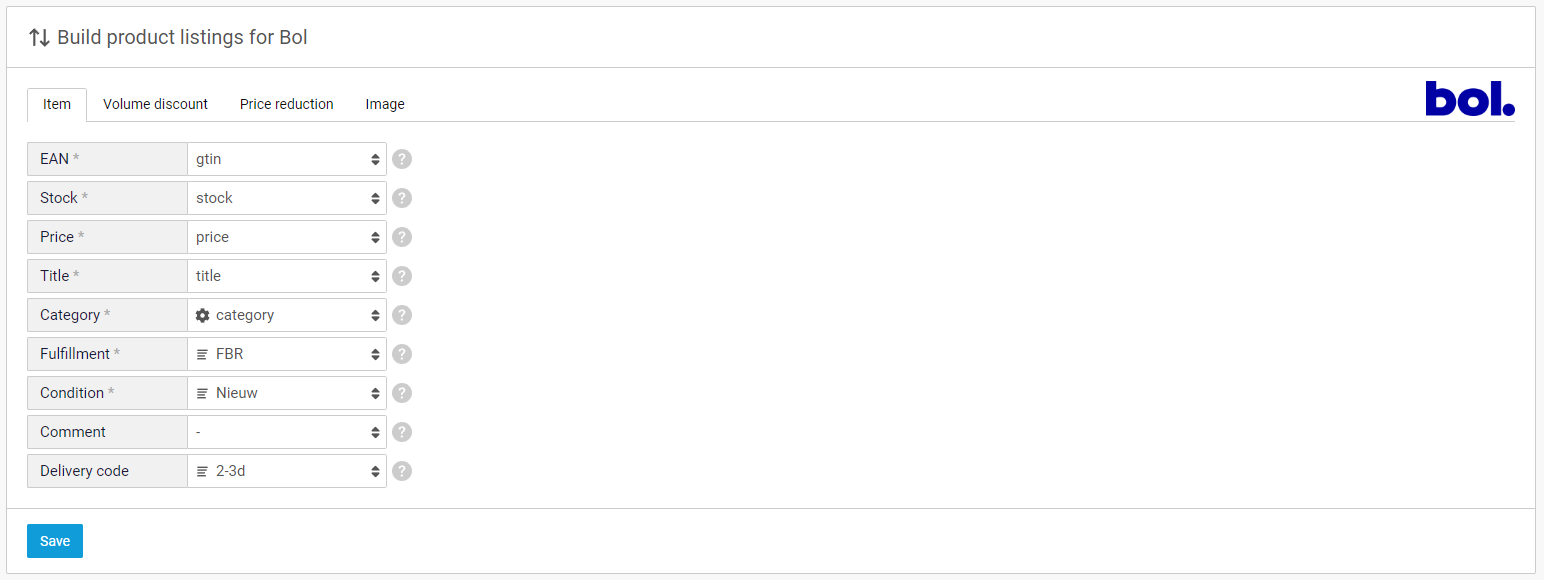Click the bol. logo
Viewport: 1544px width, 580px height.
(1469, 99)
